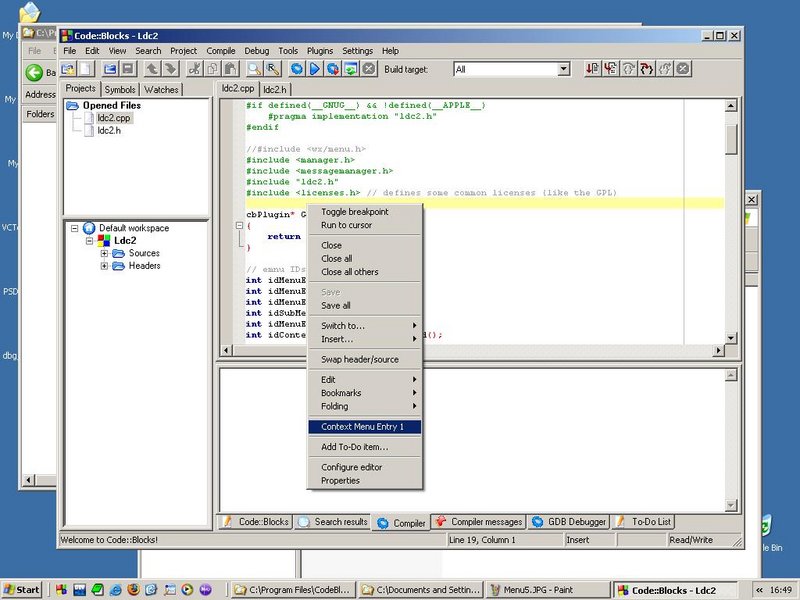Click the Rebuild toolbar icon
The height and width of the screenshot is (600, 800).
[x=351, y=69]
